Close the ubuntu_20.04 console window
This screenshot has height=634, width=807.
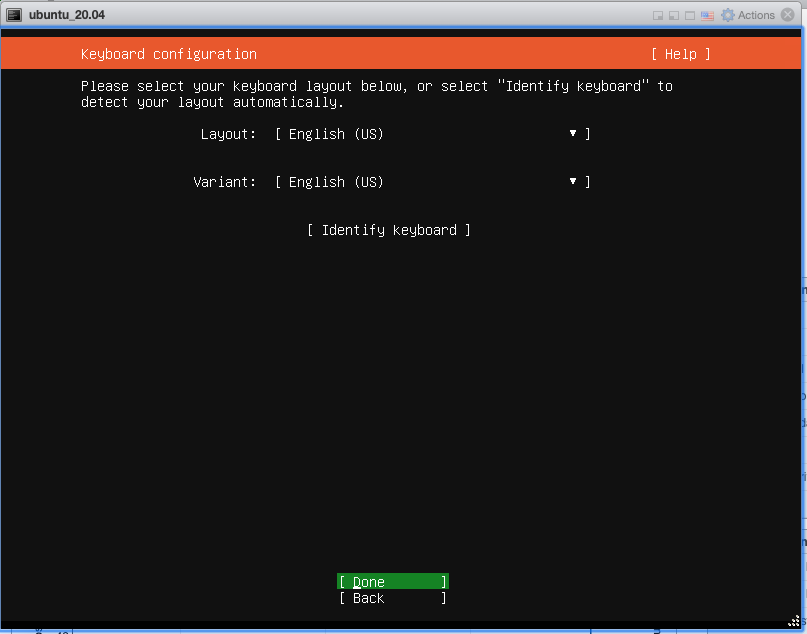click(787, 14)
